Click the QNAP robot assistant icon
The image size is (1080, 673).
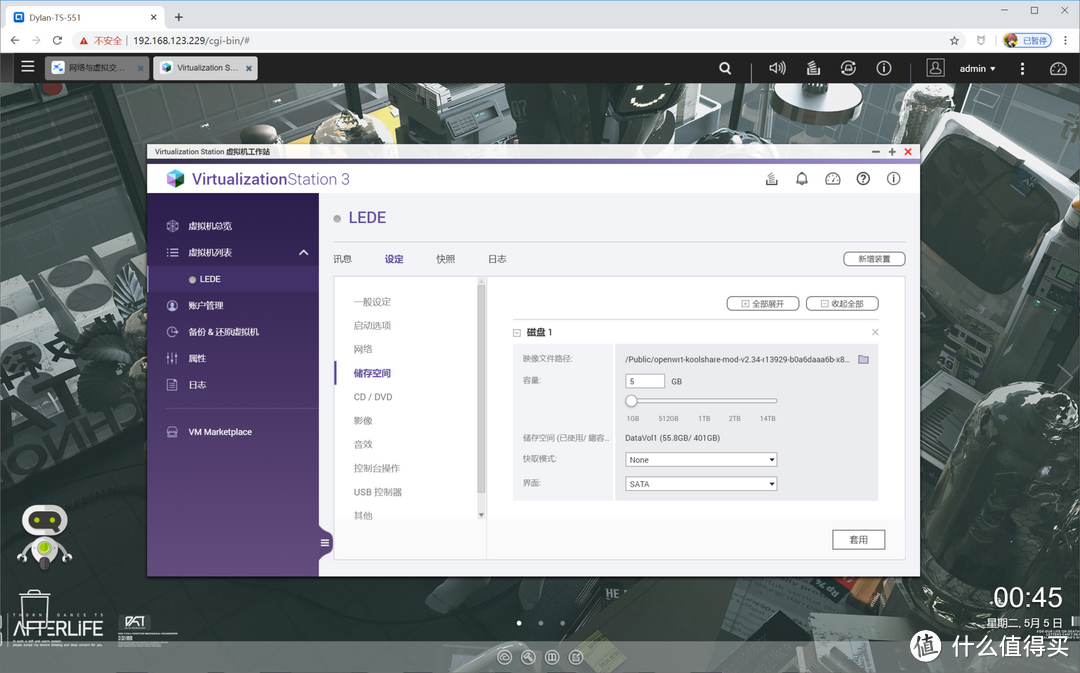tap(44, 536)
